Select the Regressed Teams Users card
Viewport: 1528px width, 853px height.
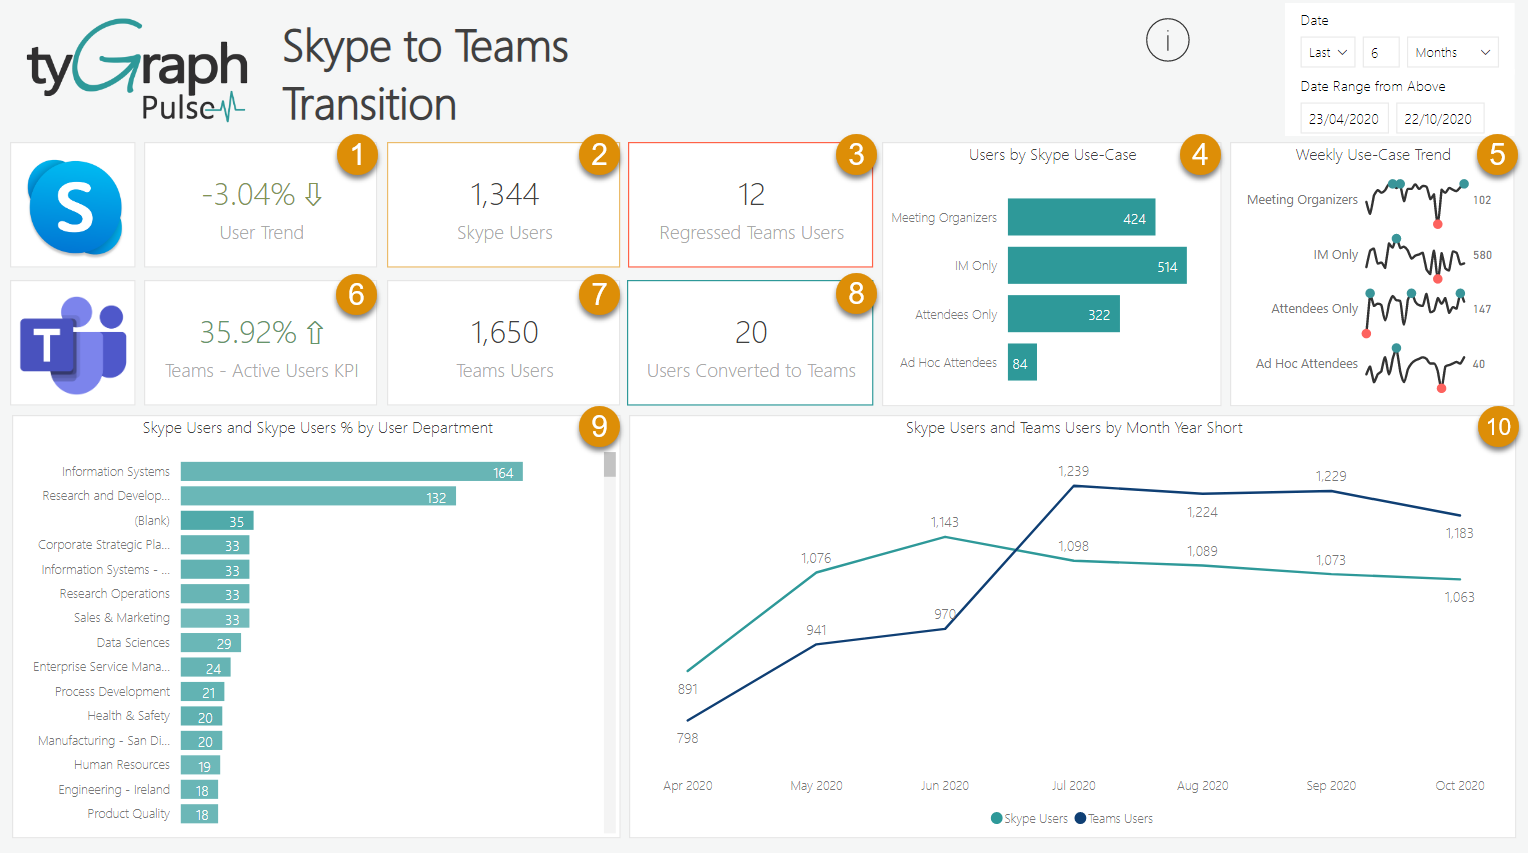[750, 204]
